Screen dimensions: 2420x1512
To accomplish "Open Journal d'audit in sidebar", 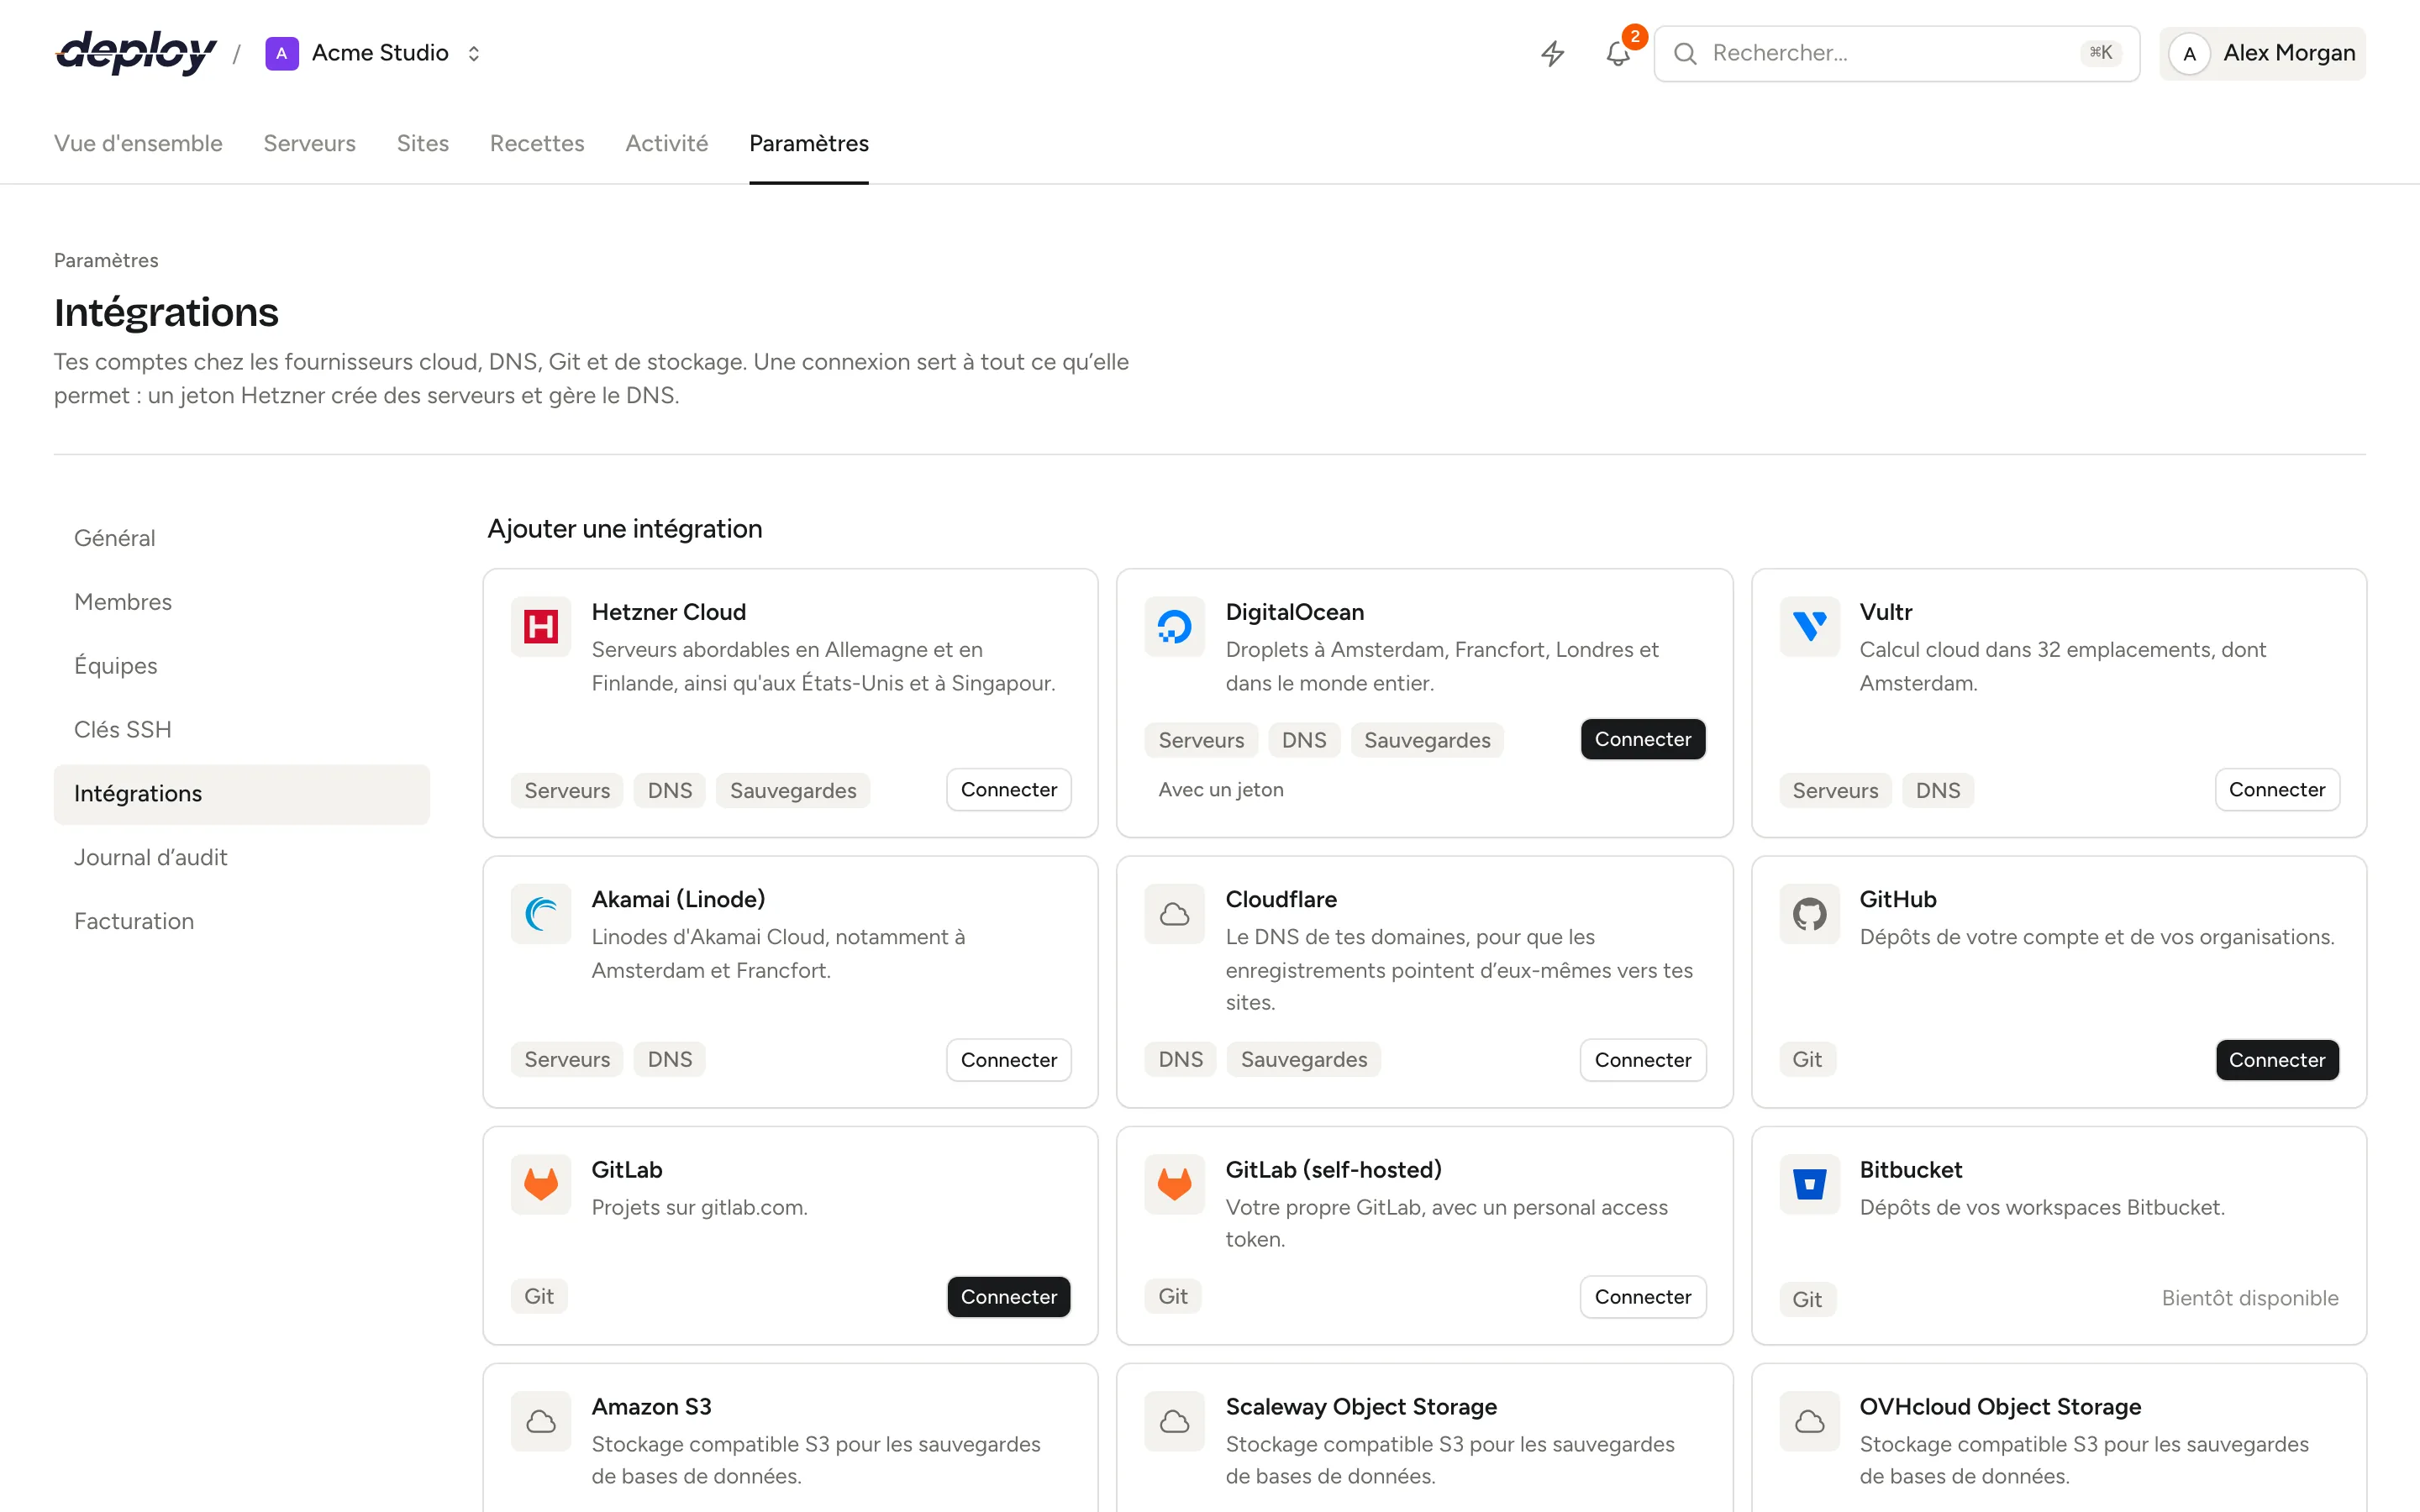I will coord(242,857).
